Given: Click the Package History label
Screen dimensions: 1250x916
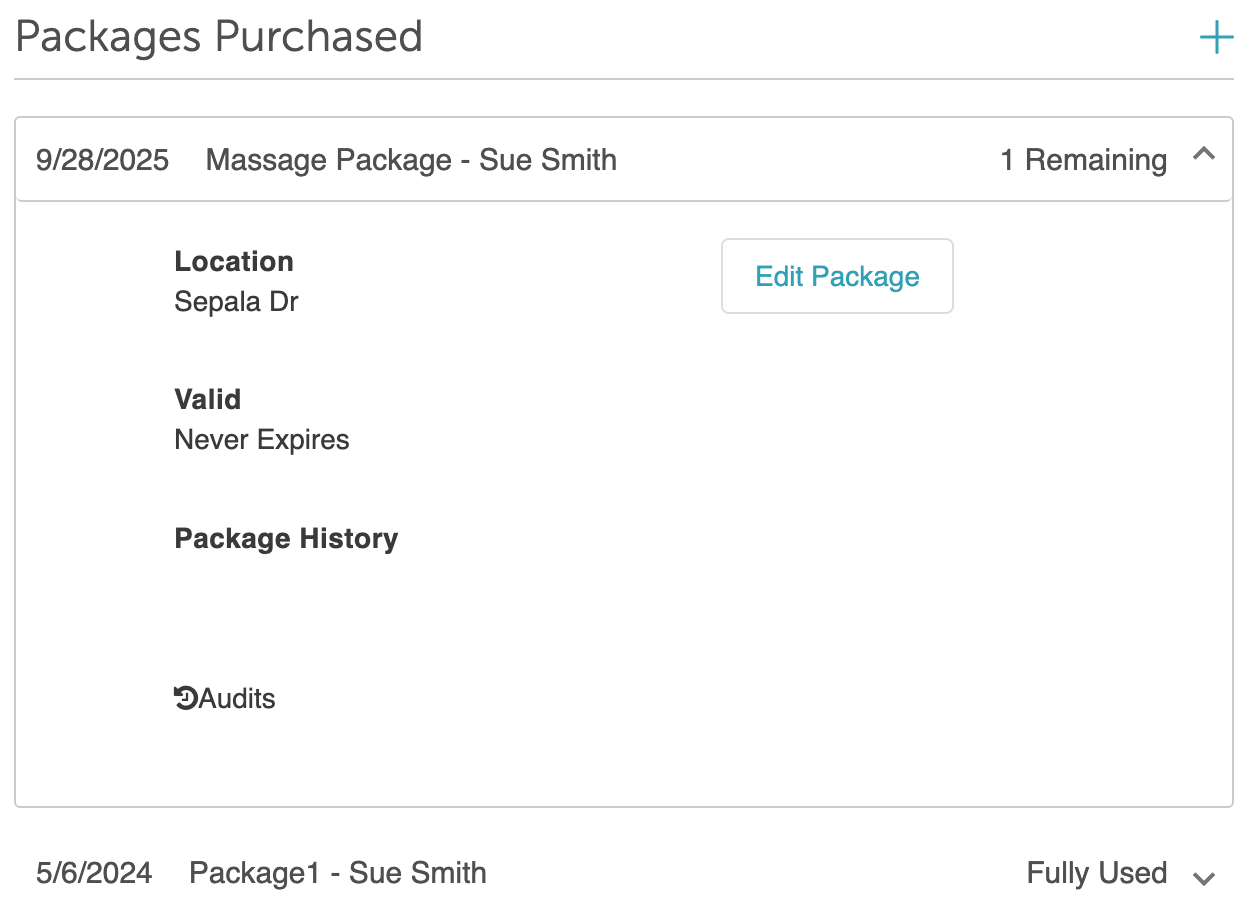Looking at the screenshot, I should click(x=286, y=538).
